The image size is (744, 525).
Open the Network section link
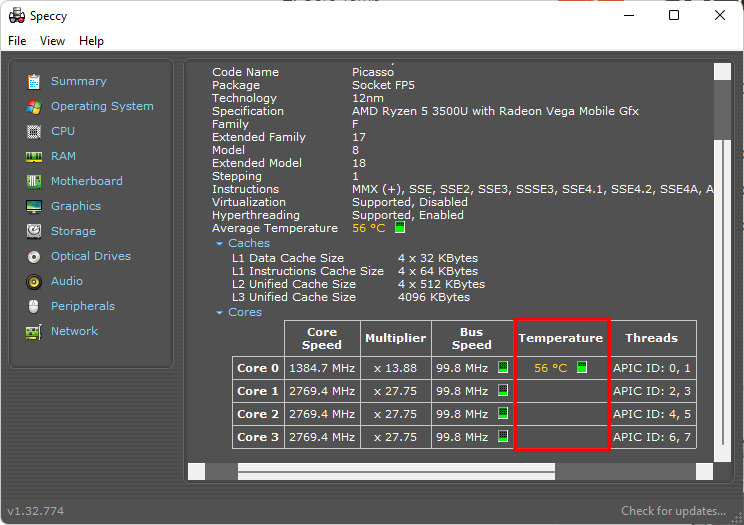click(x=74, y=331)
